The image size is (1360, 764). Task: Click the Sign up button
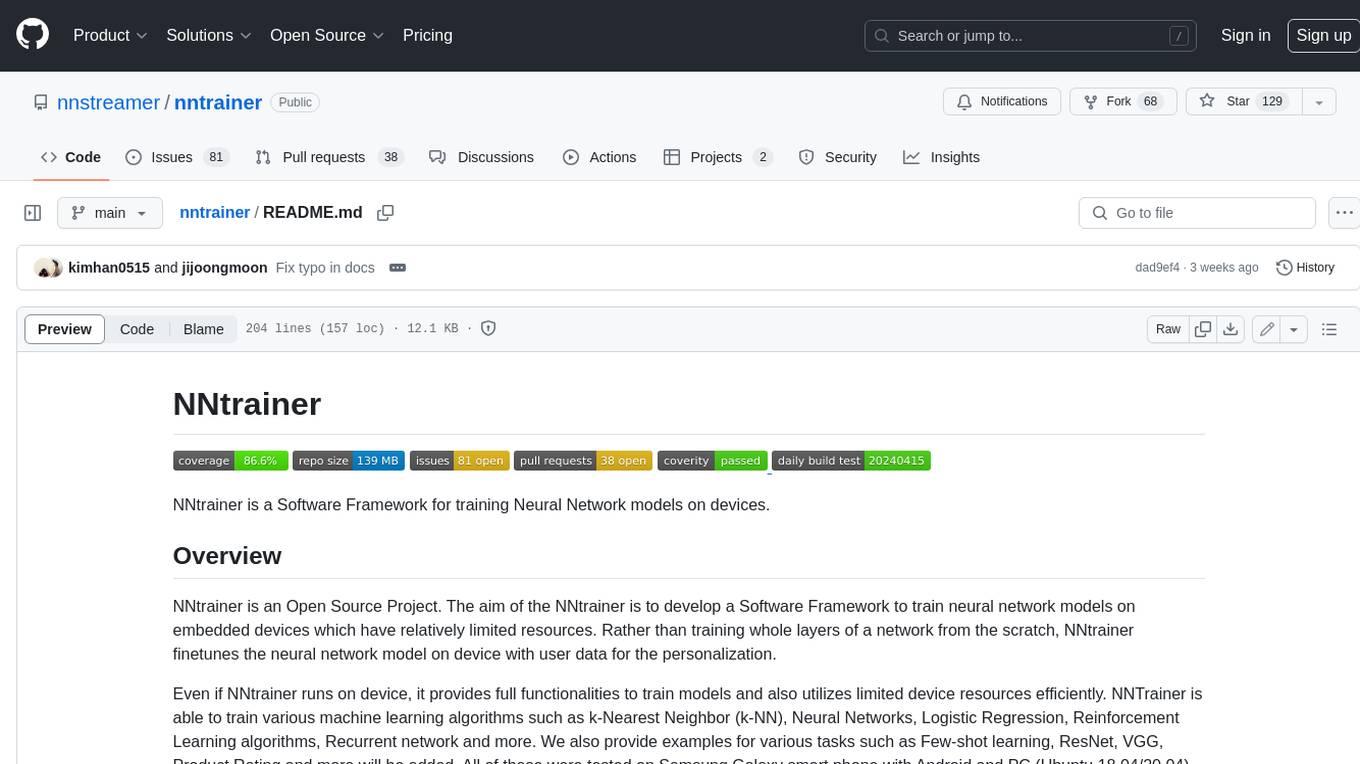click(1323, 35)
